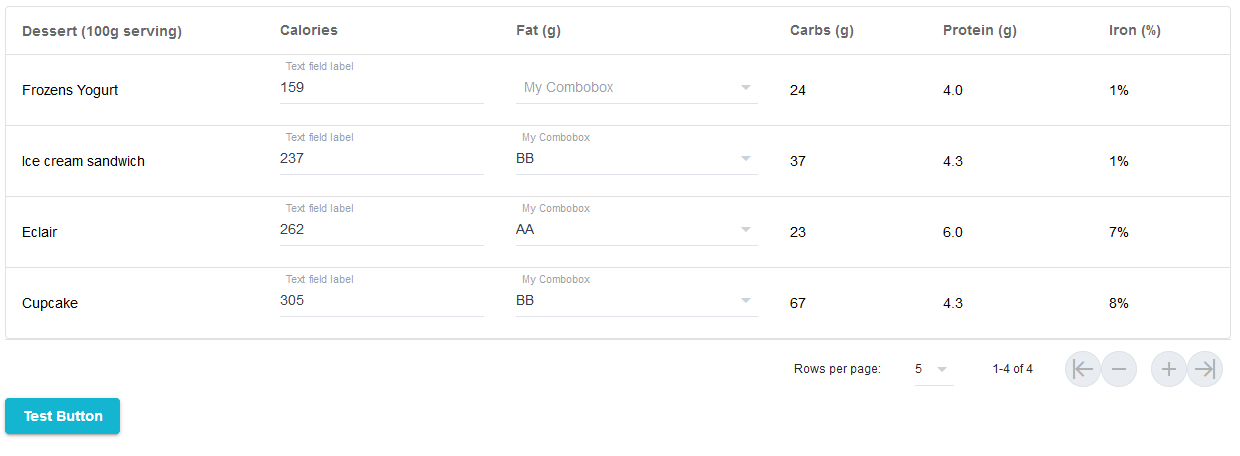Select the calories field showing 262
Image resolution: width=1240 pixels, height=456 pixels.
[x=382, y=229]
